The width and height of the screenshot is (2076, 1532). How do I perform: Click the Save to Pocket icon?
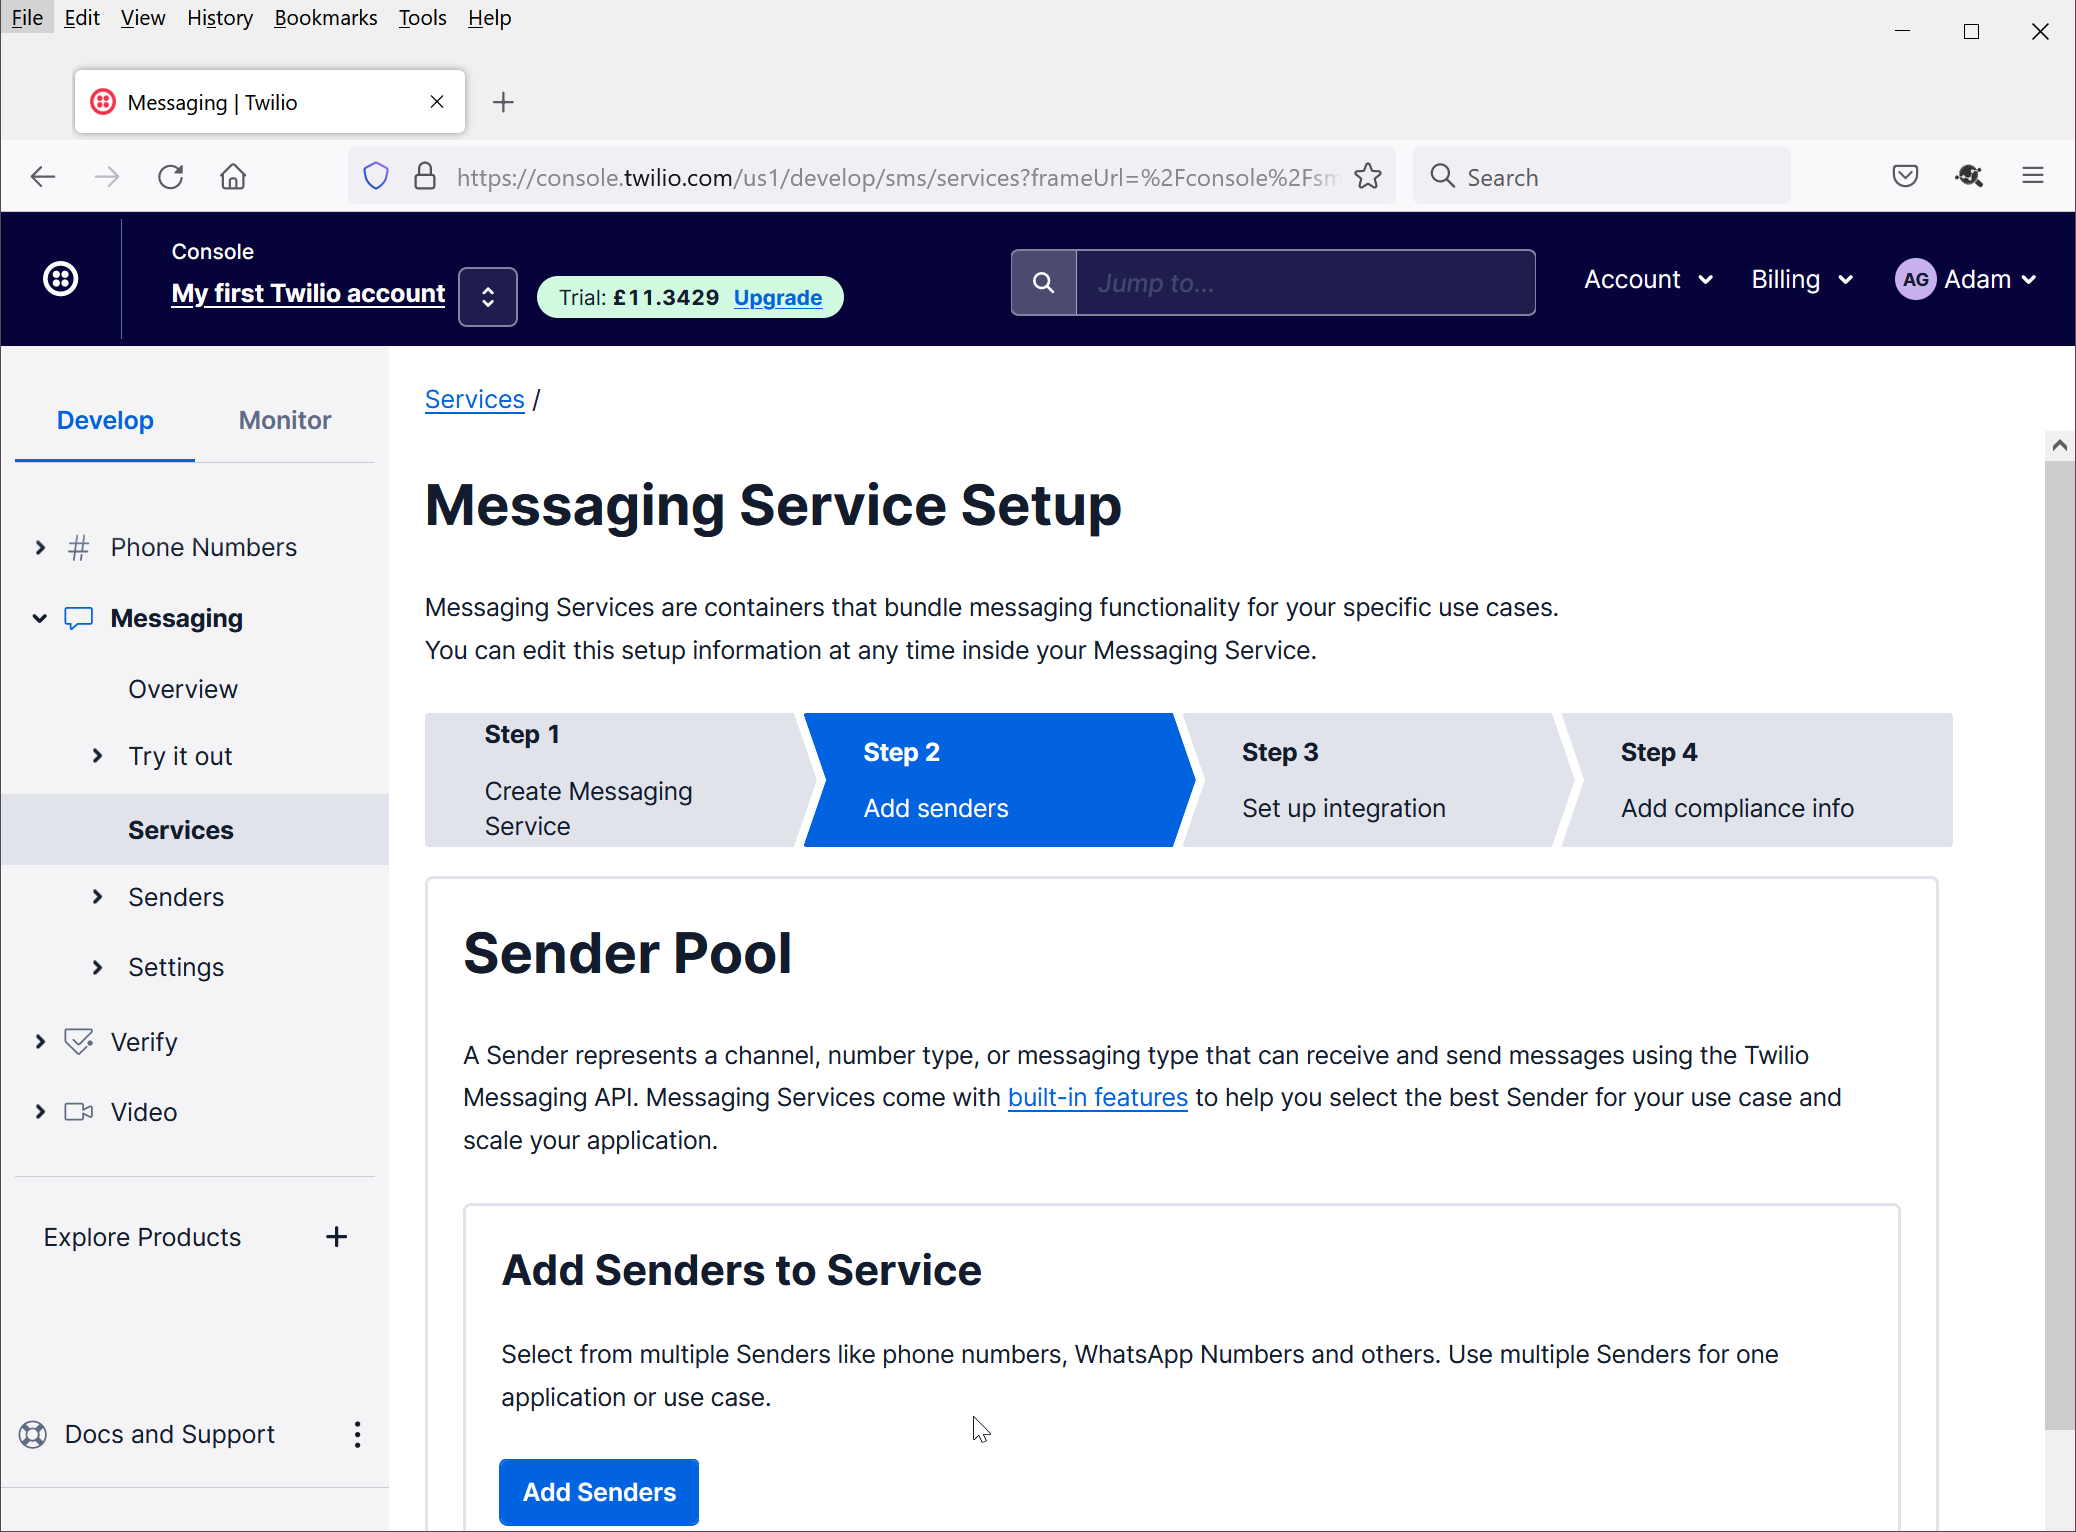point(1905,177)
